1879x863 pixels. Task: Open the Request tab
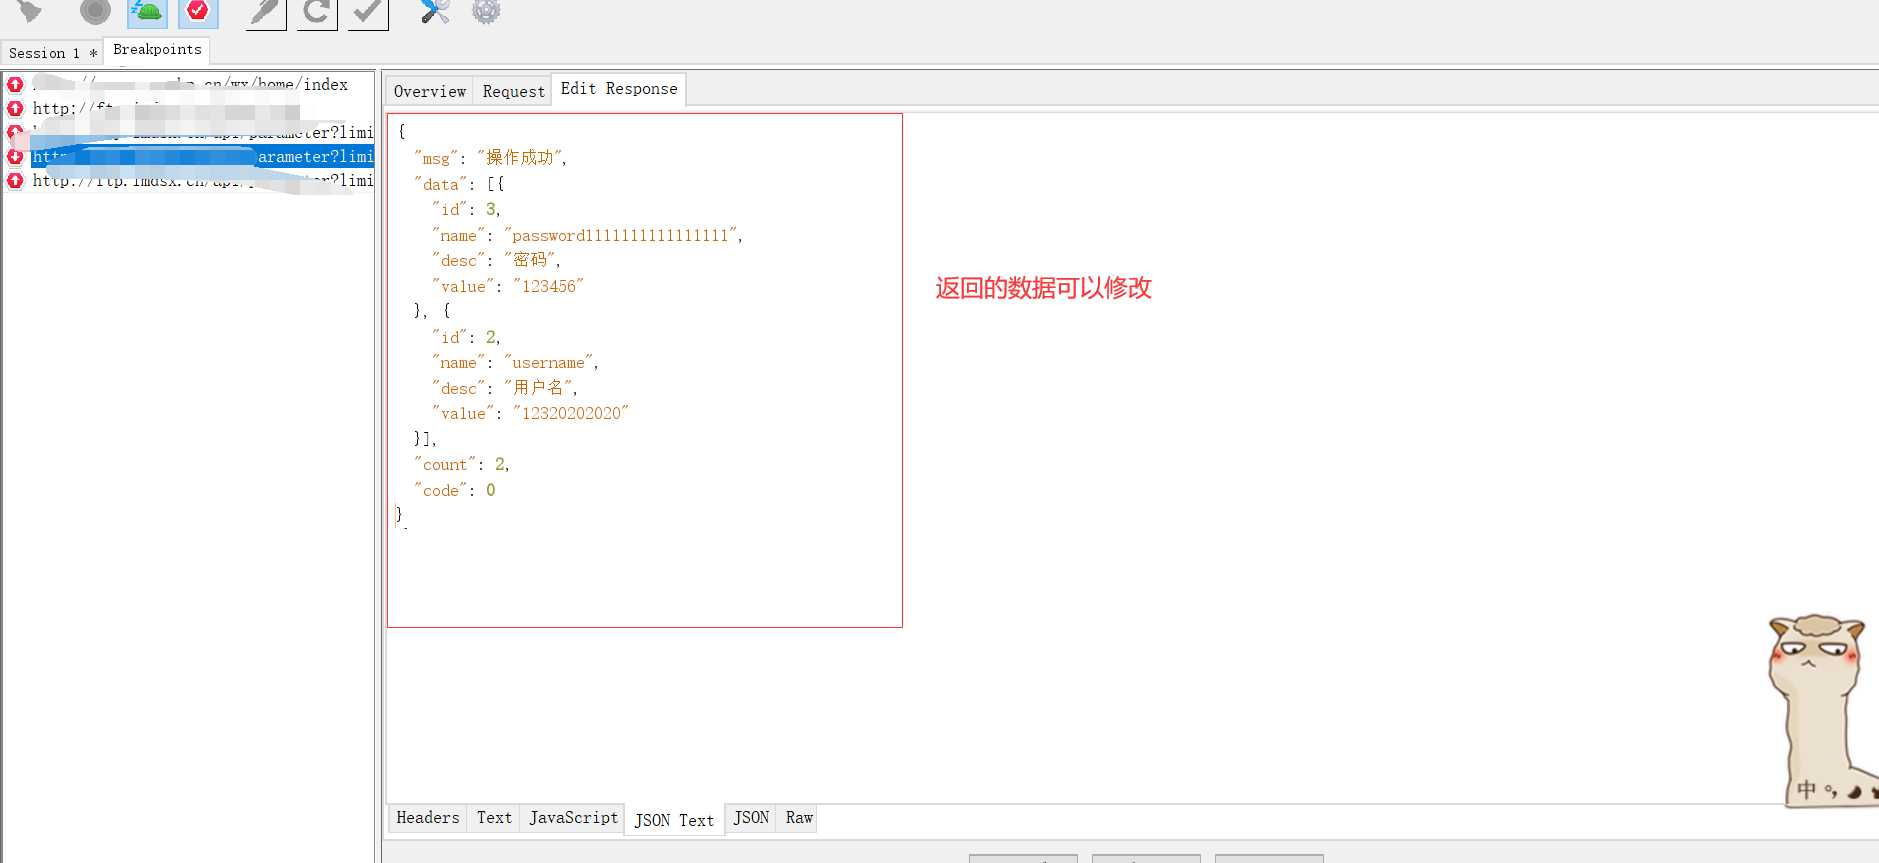click(x=513, y=91)
